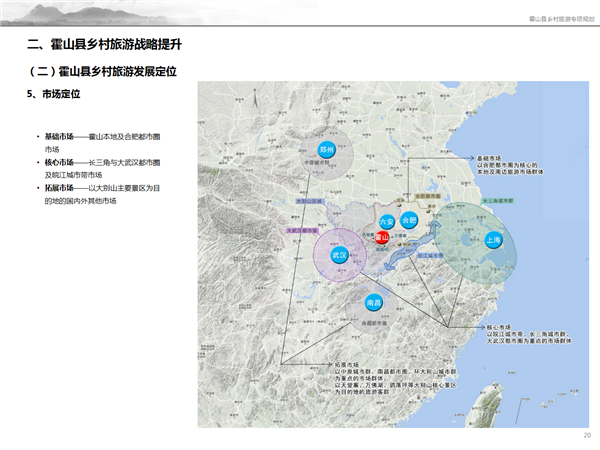This screenshot has height=450, width=600.
Task: Select the 南昌 city marker
Action: pyautogui.click(x=373, y=303)
